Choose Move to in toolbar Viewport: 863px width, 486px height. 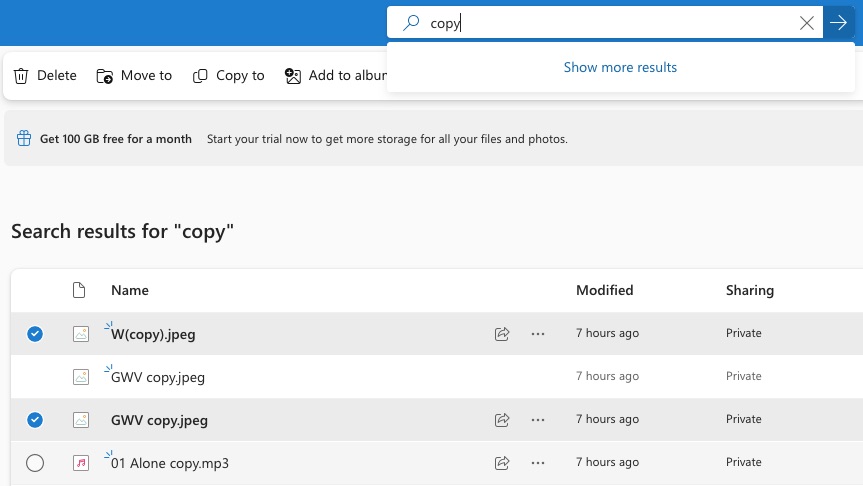(x=134, y=75)
